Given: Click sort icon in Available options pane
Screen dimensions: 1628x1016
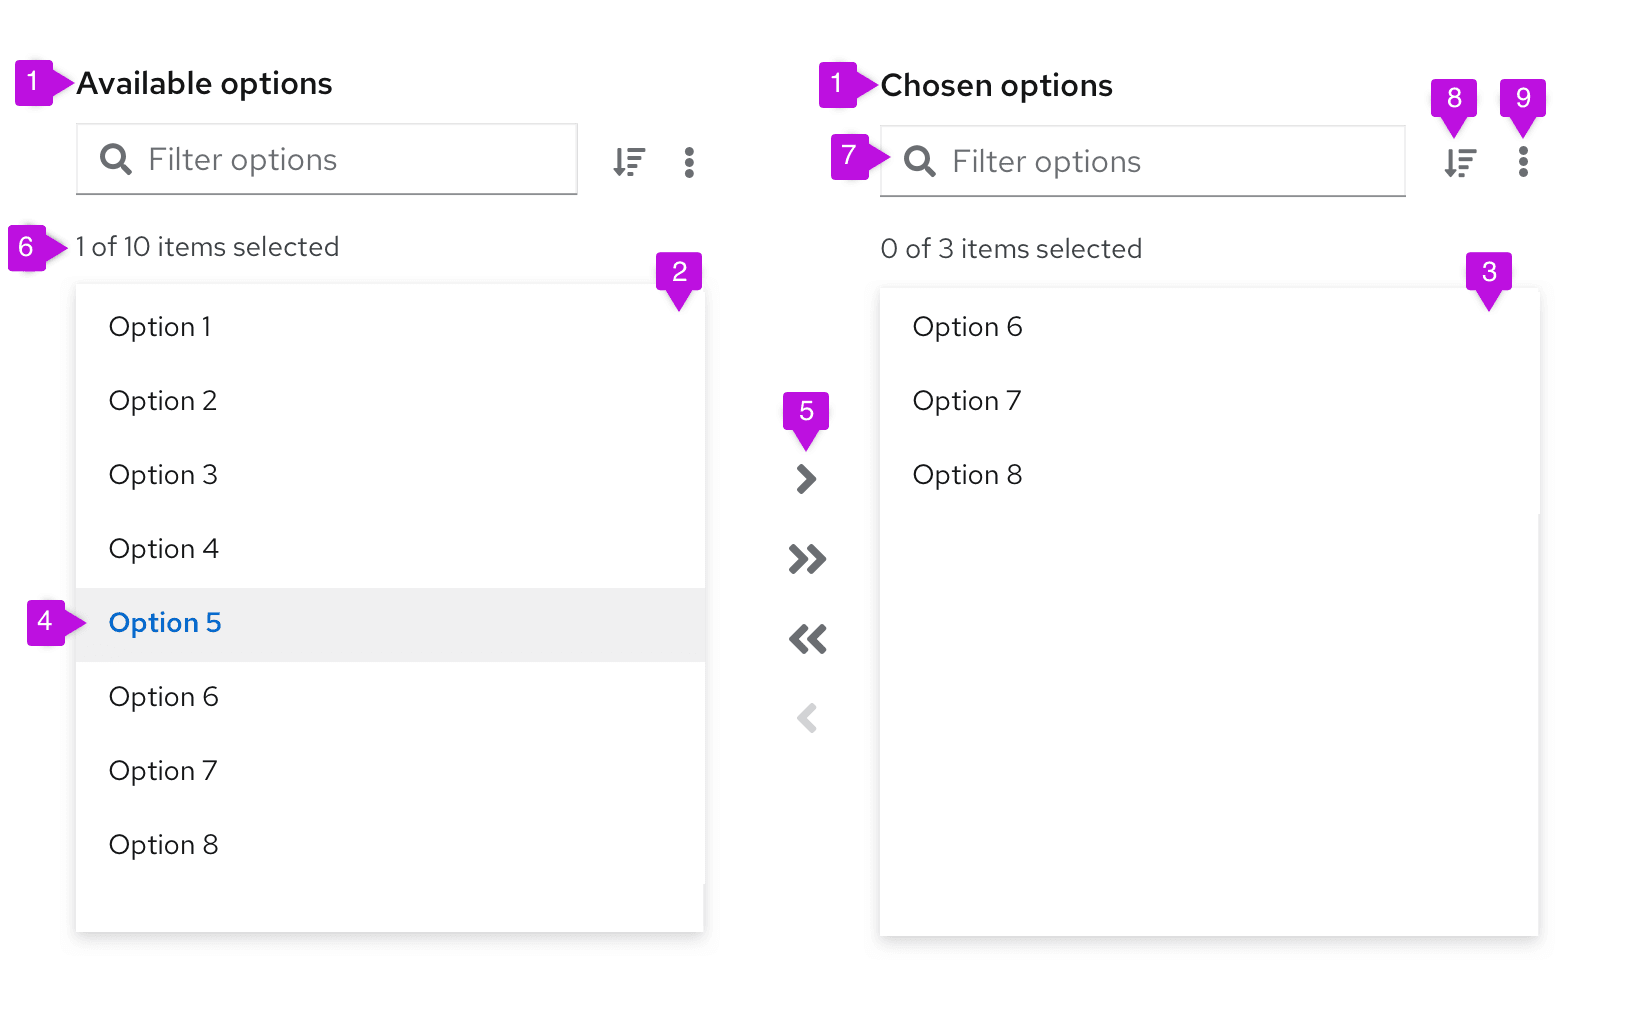Looking at the screenshot, I should click(629, 162).
